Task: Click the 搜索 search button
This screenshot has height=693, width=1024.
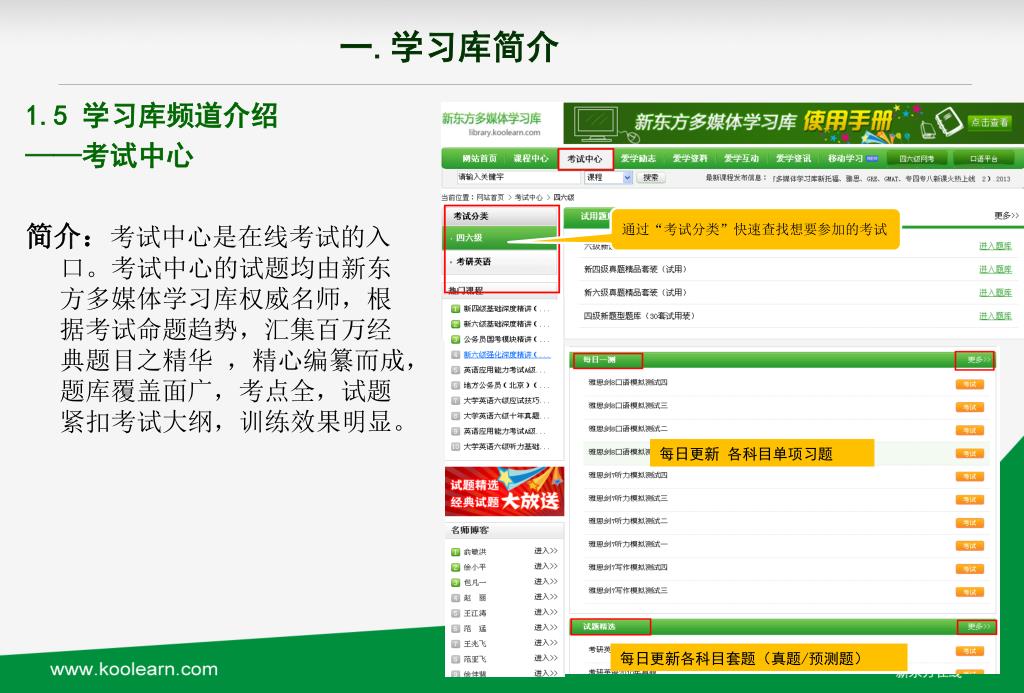Action: point(650,177)
